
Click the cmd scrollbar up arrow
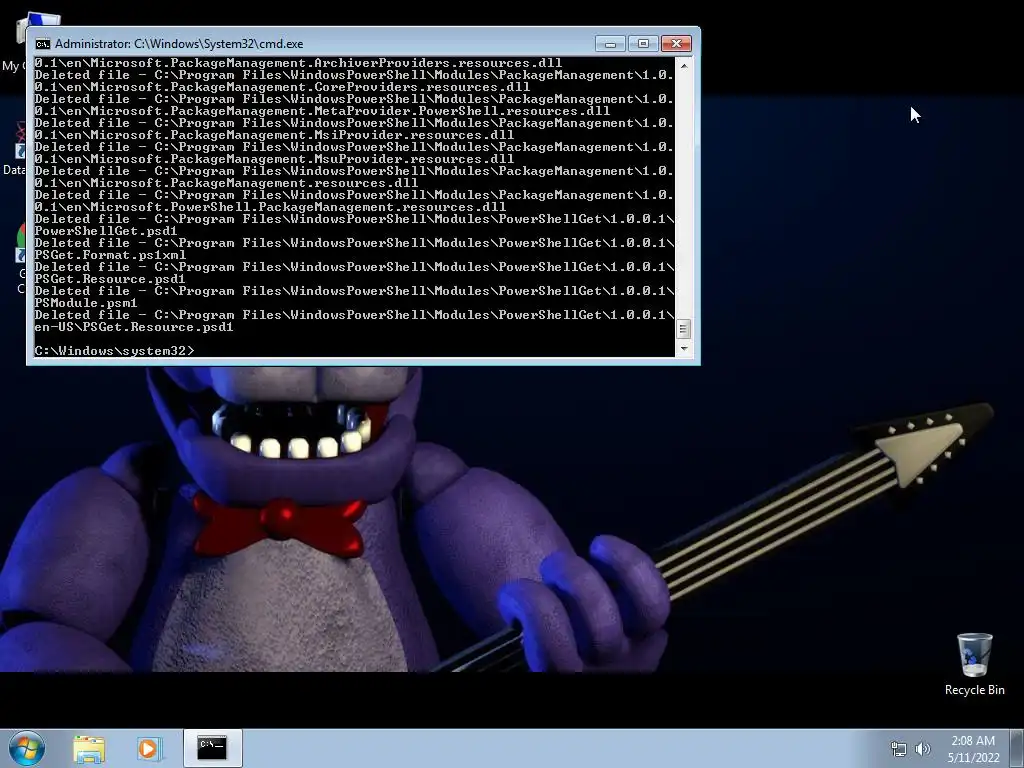point(684,65)
